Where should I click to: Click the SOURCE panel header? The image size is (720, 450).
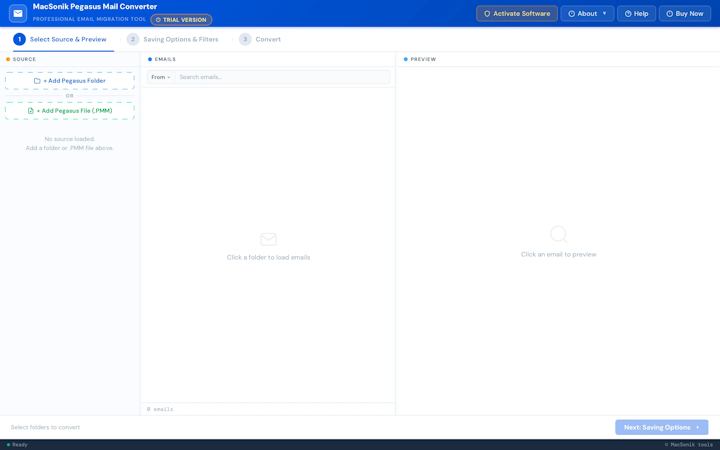[x=21, y=59]
